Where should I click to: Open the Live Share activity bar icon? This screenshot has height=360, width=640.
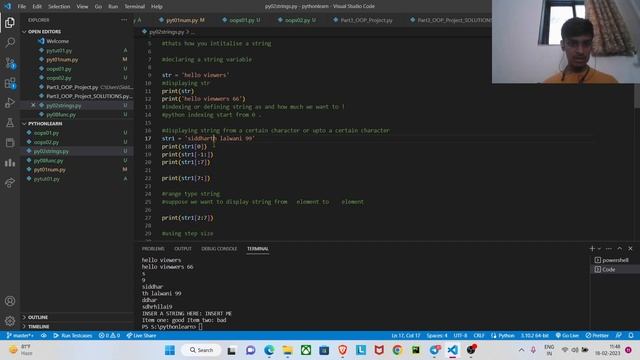[x=10, y=182]
